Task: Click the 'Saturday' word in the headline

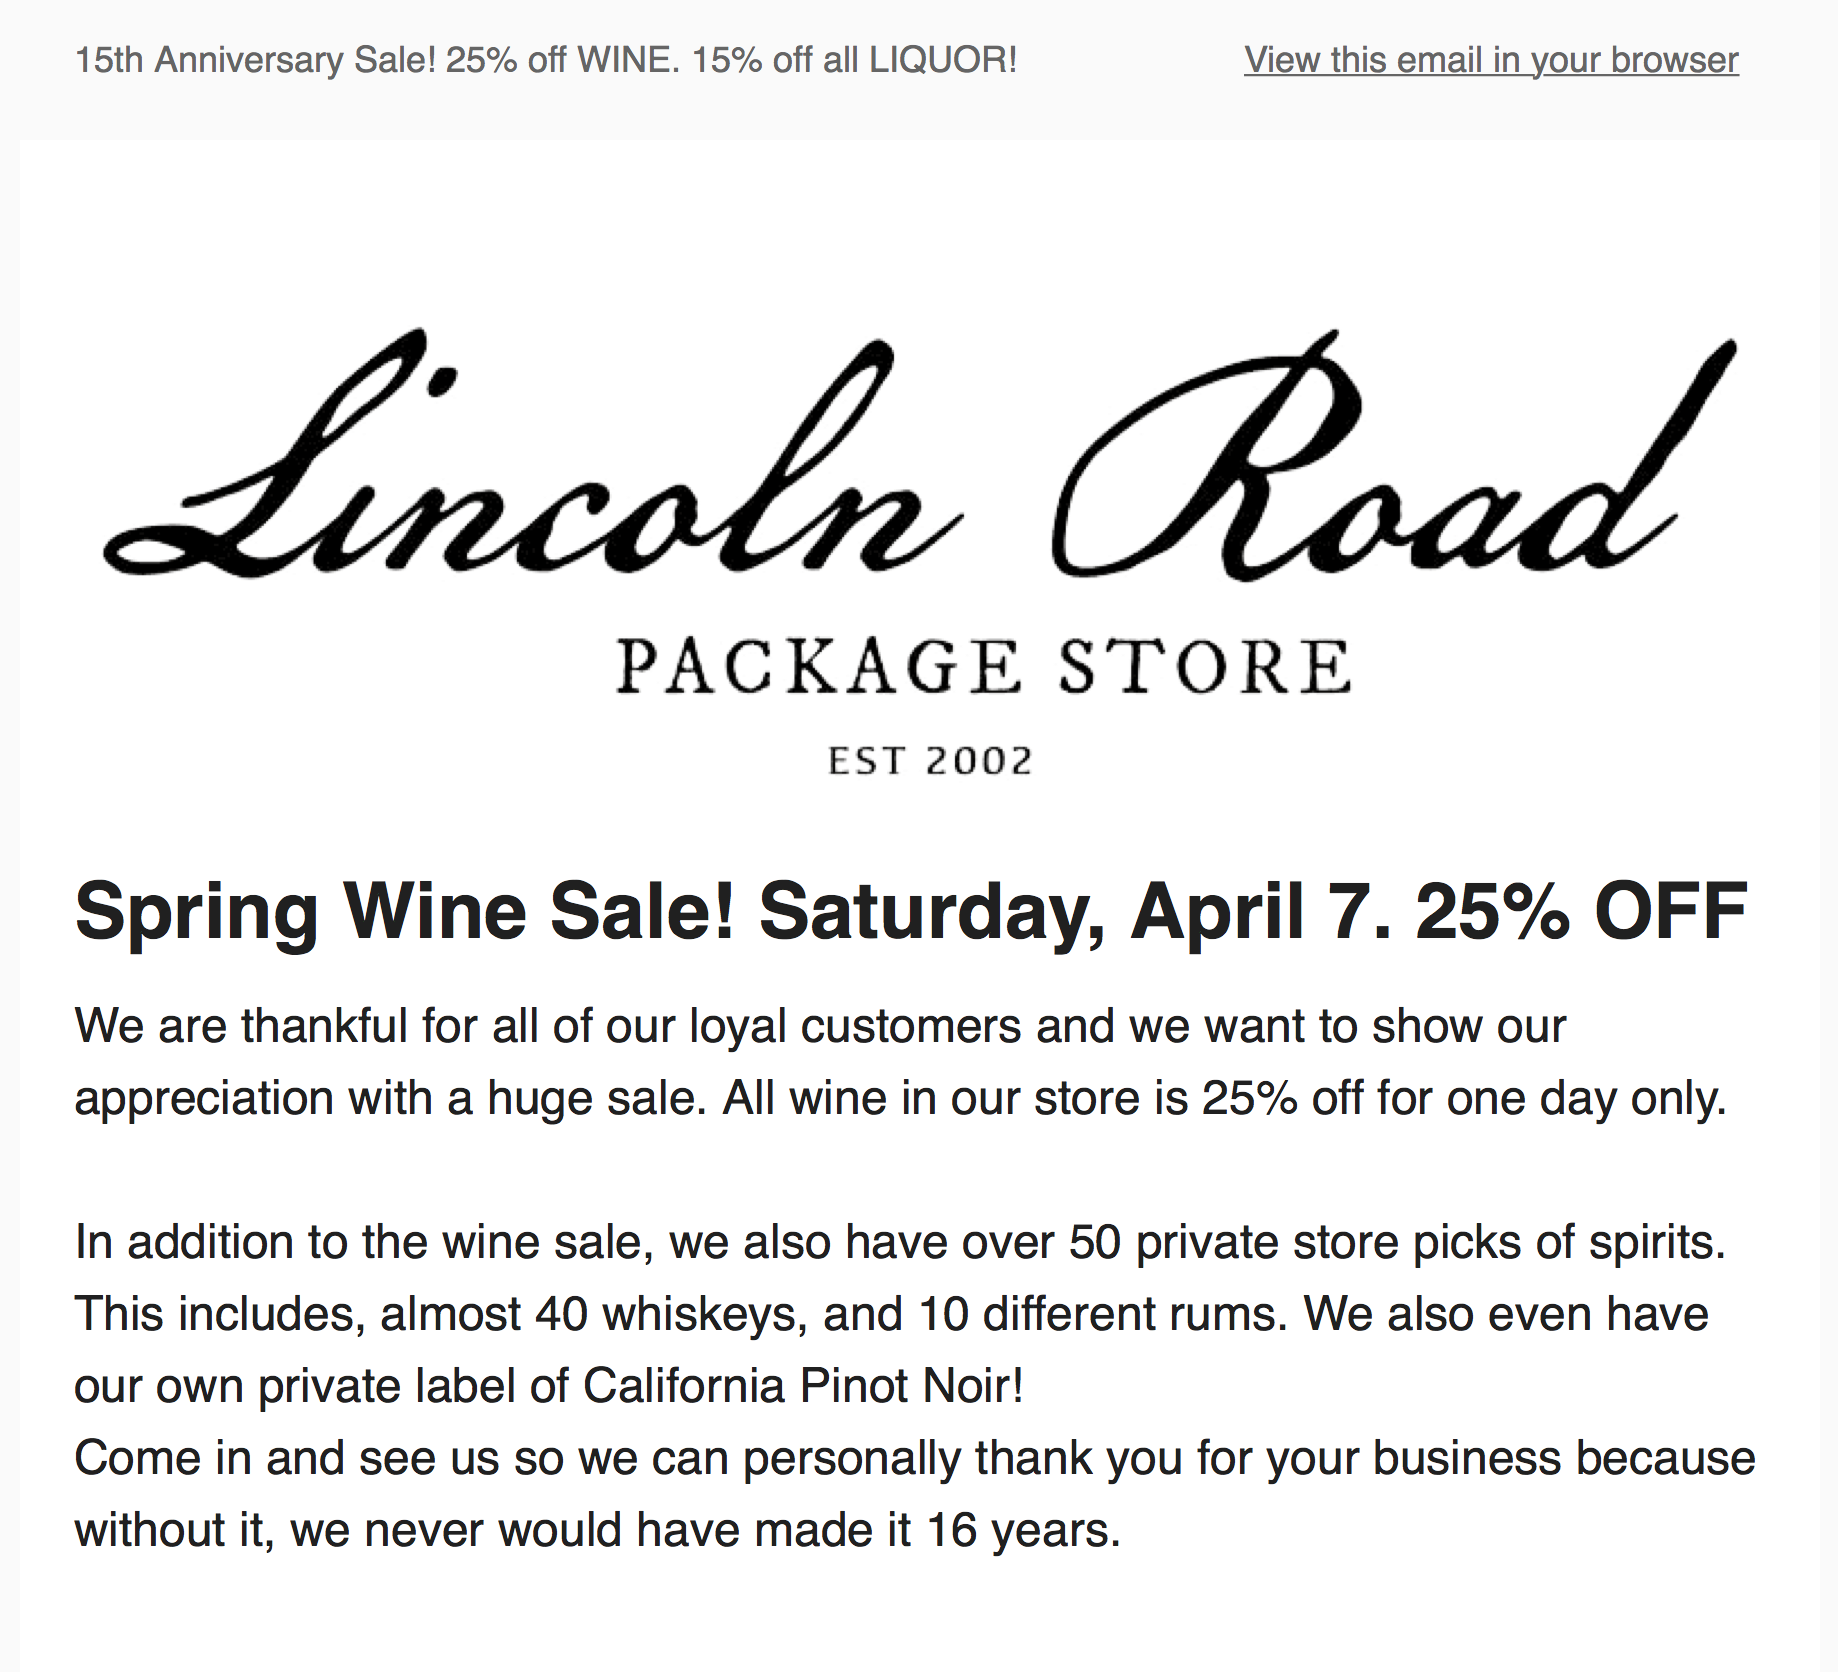Action: point(932,912)
